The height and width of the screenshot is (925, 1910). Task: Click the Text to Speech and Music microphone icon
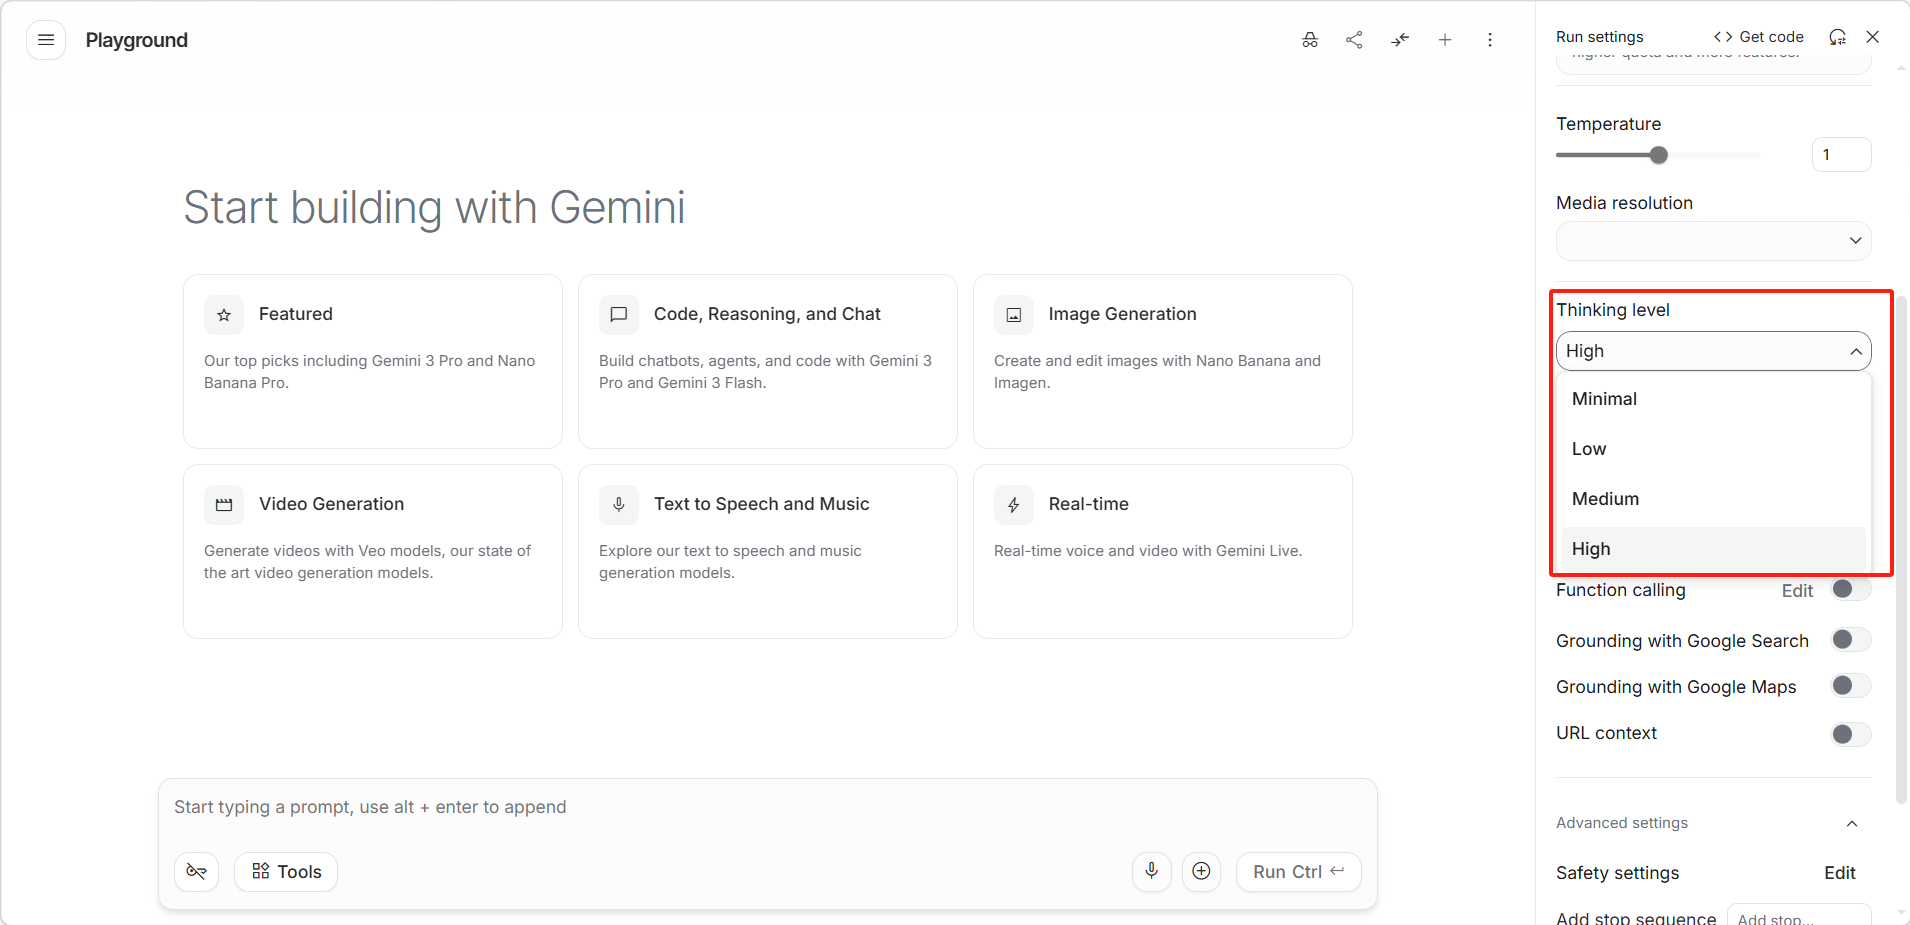(619, 505)
